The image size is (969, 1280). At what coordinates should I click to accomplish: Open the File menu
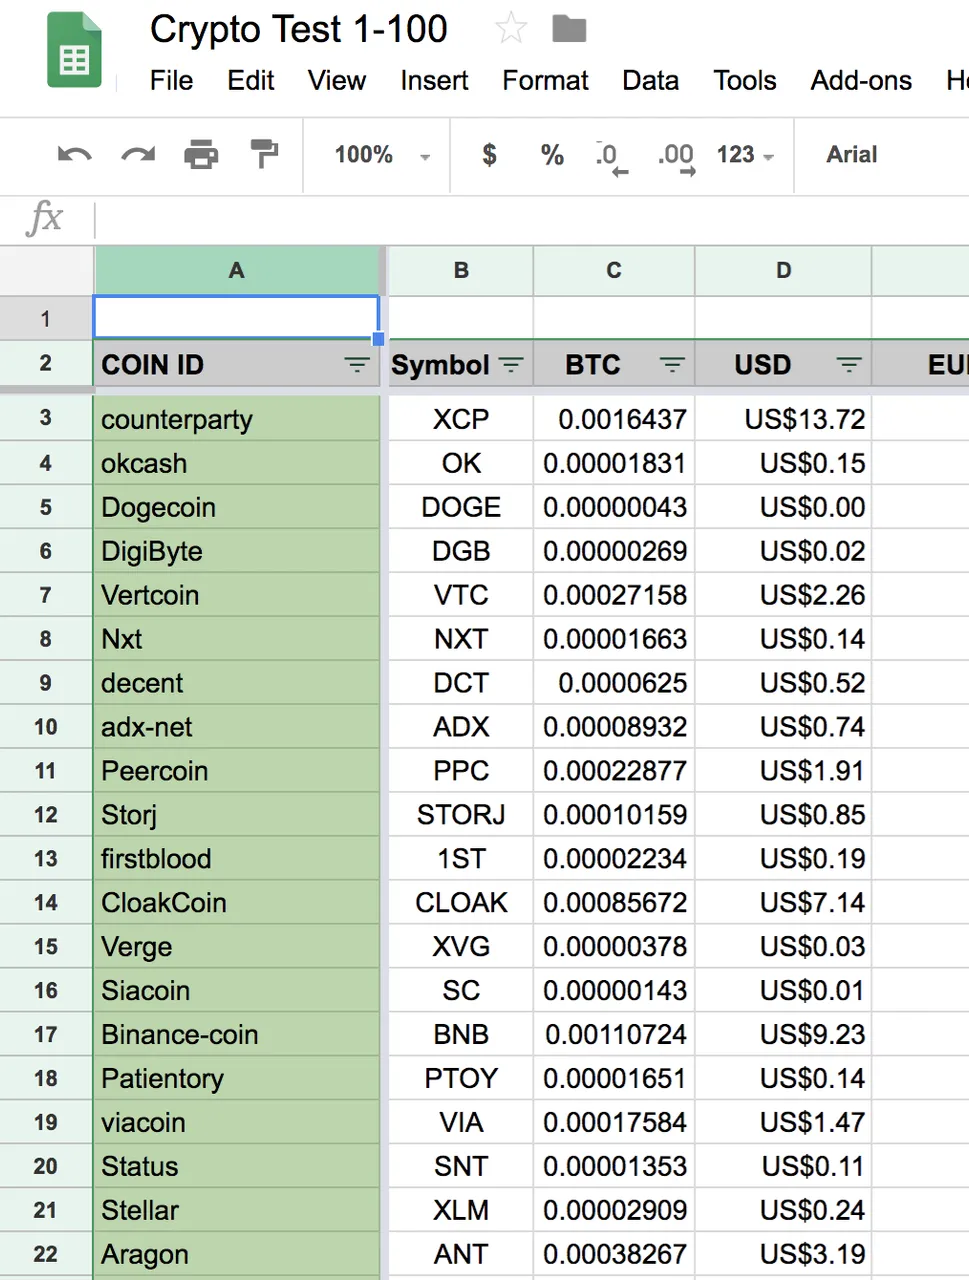172,80
